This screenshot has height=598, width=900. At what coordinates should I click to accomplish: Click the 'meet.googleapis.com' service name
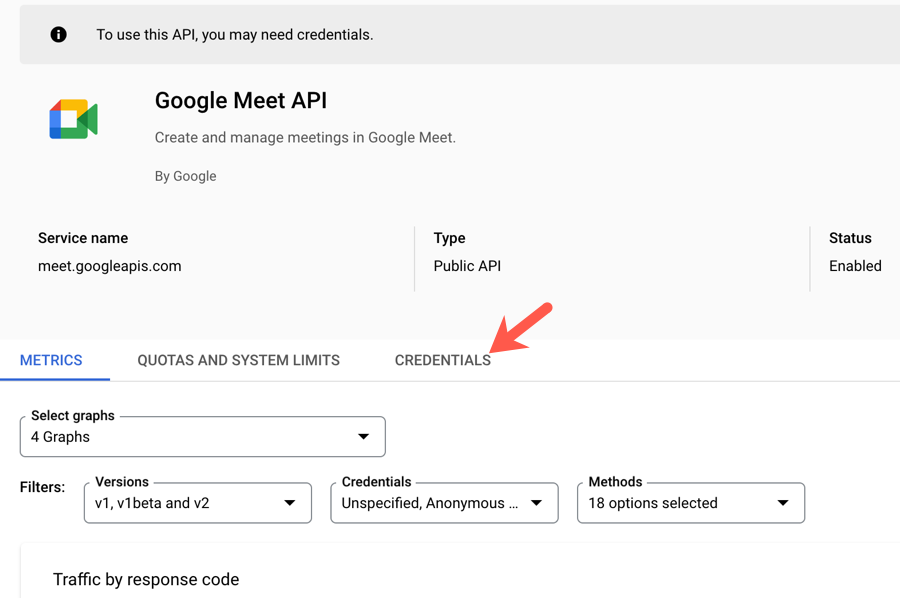tap(110, 266)
